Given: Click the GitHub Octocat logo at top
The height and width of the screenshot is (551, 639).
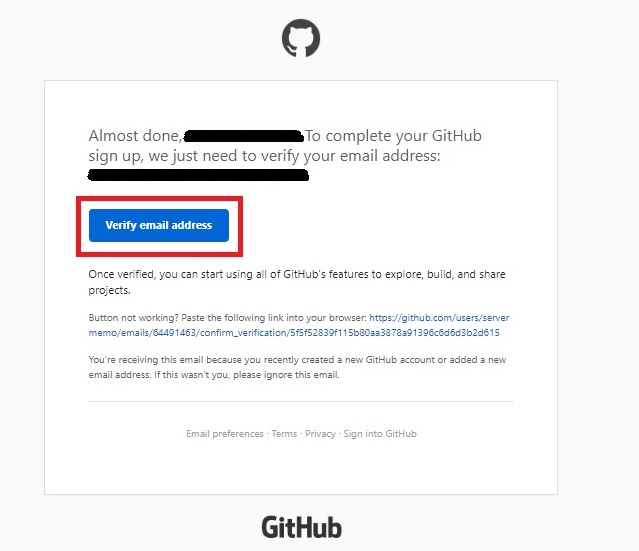Looking at the screenshot, I should pyautogui.click(x=301, y=38).
